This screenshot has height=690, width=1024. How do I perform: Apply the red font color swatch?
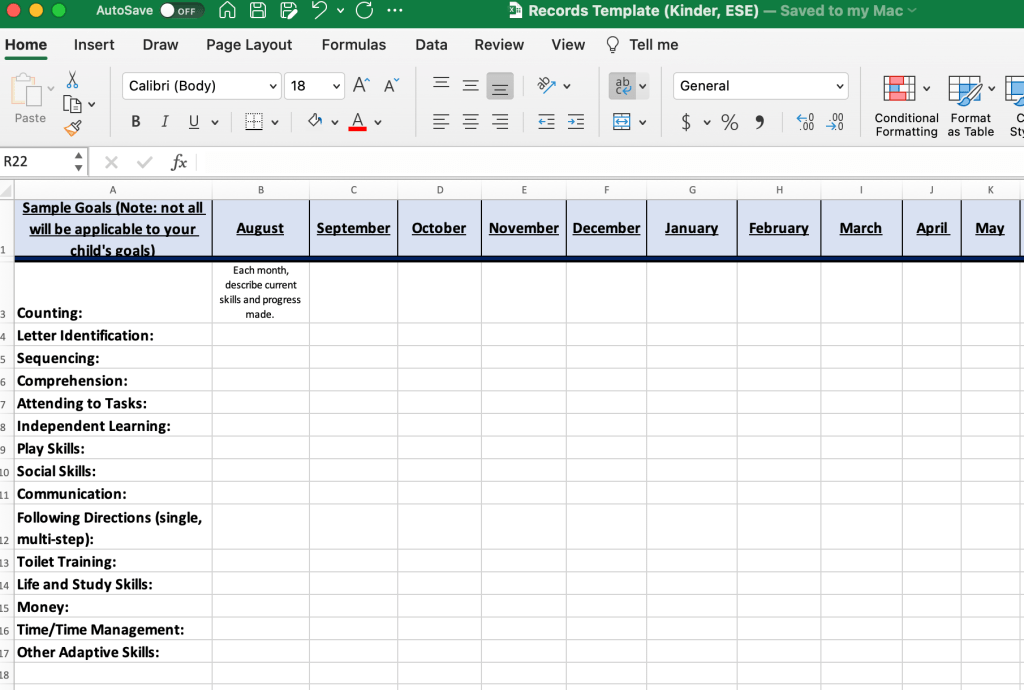point(357,122)
